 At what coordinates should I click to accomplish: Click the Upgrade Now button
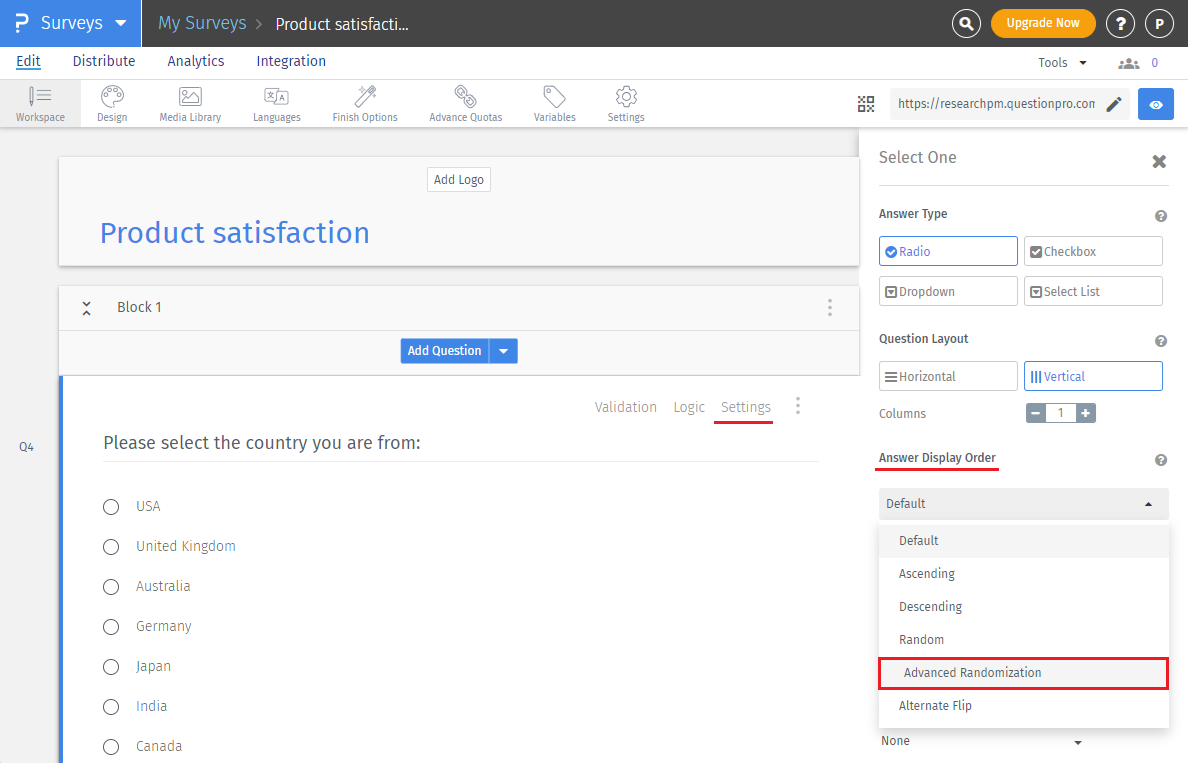point(1043,23)
